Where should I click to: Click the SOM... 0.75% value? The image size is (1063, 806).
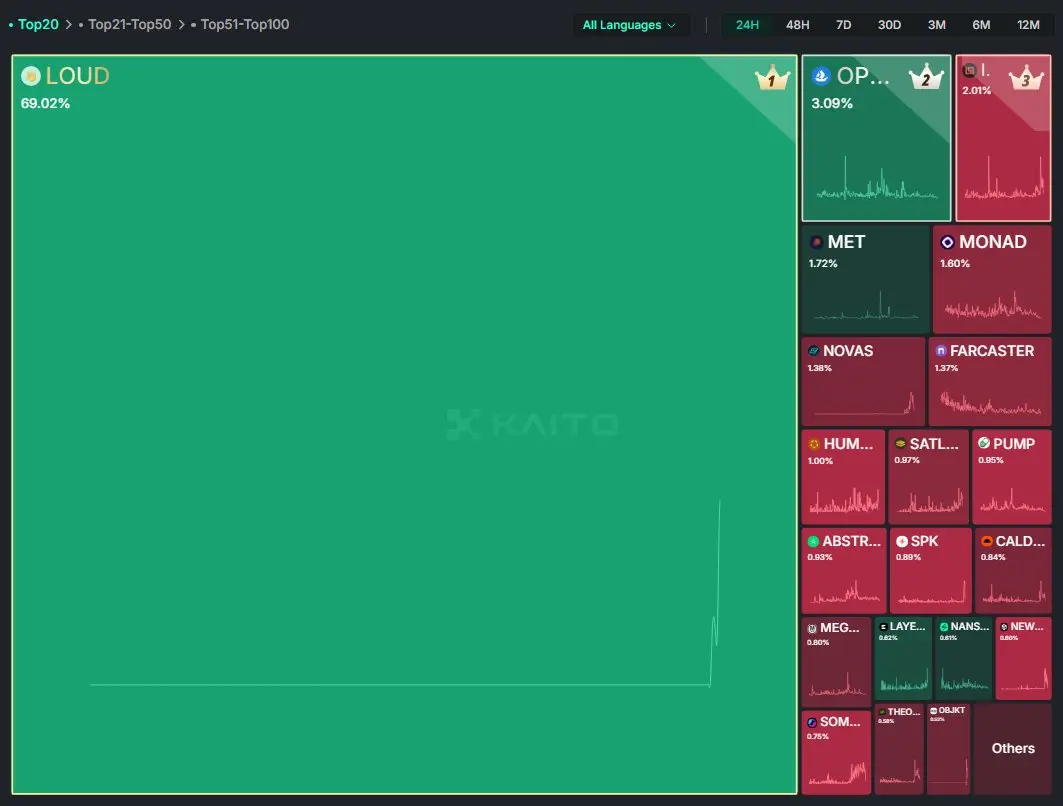tap(818, 736)
